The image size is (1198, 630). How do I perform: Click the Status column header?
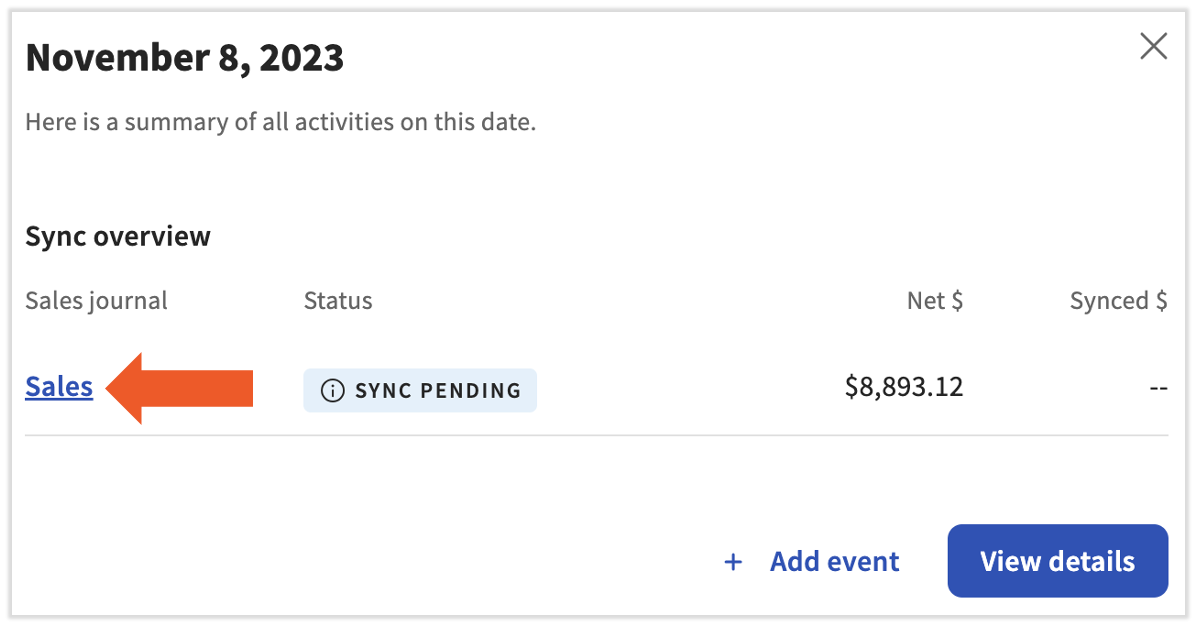[x=338, y=301]
